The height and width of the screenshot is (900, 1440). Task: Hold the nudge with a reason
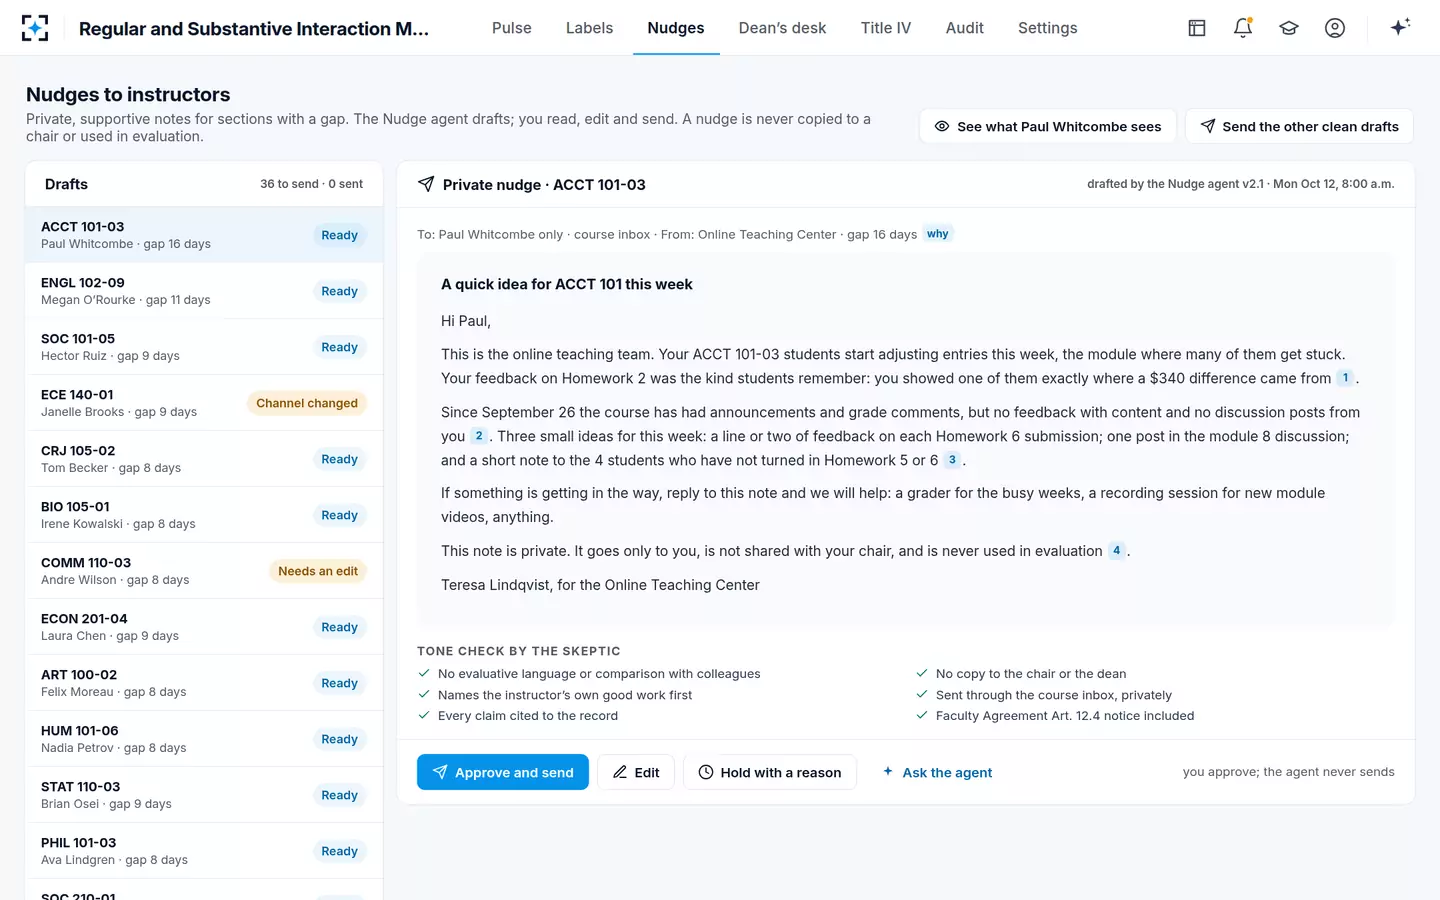770,772
